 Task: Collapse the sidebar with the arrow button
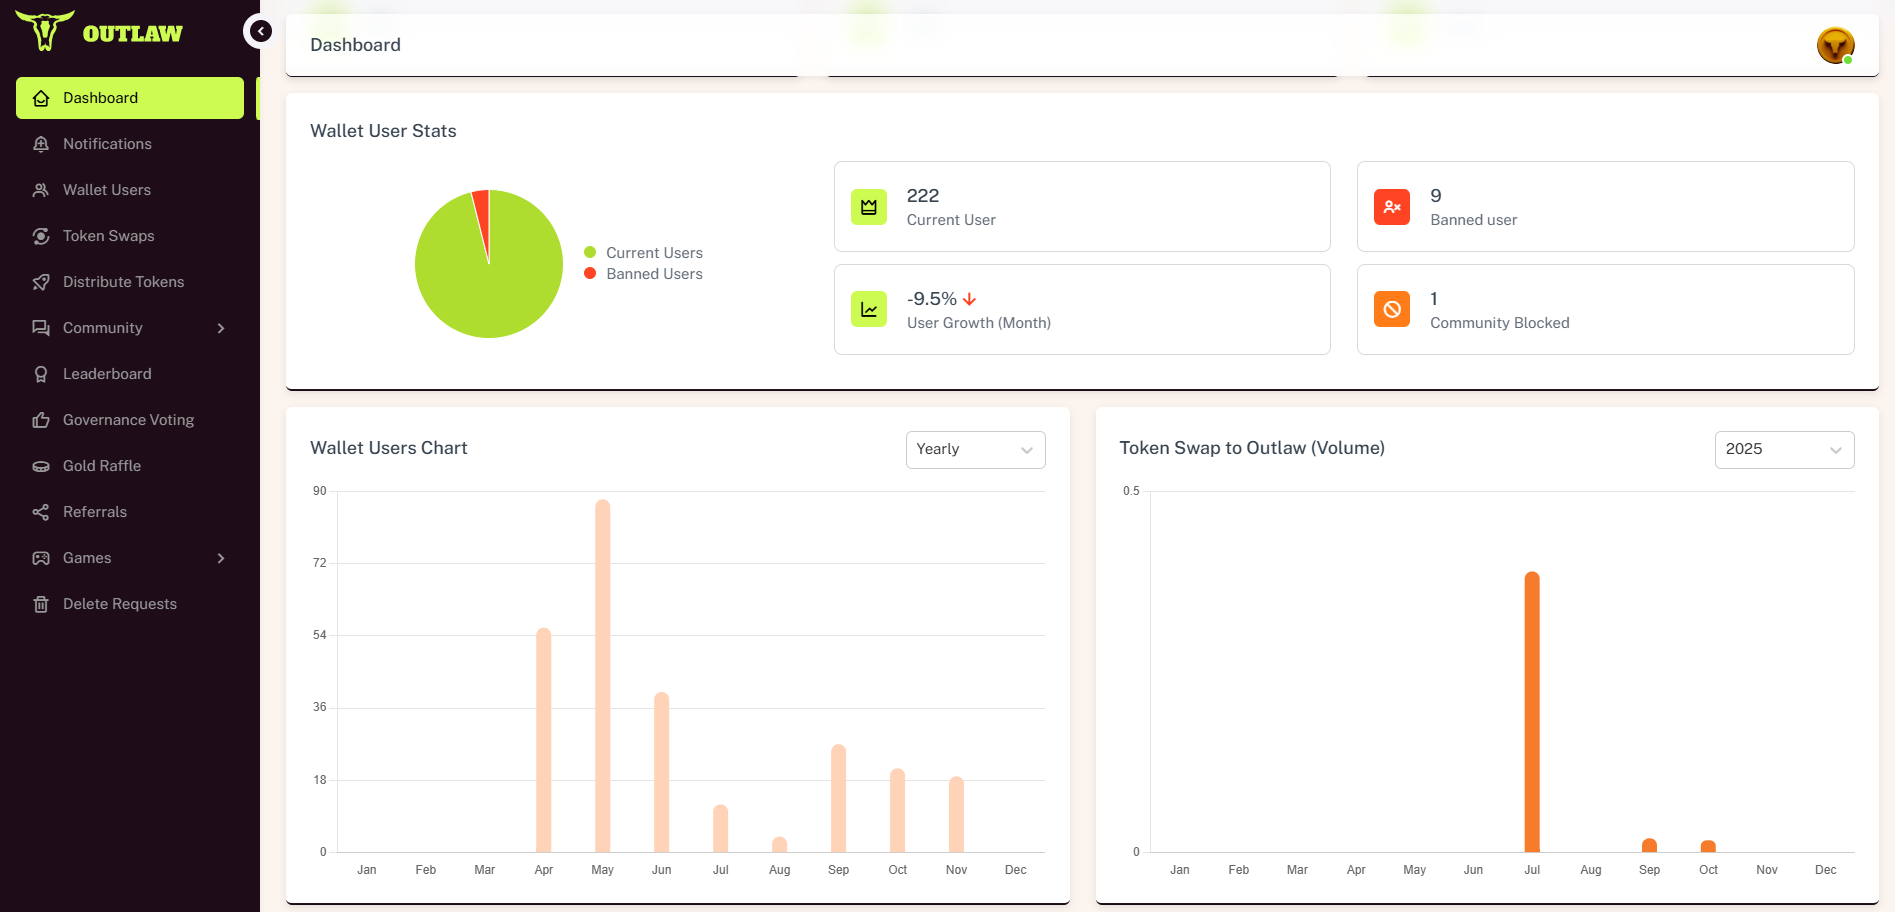[260, 32]
